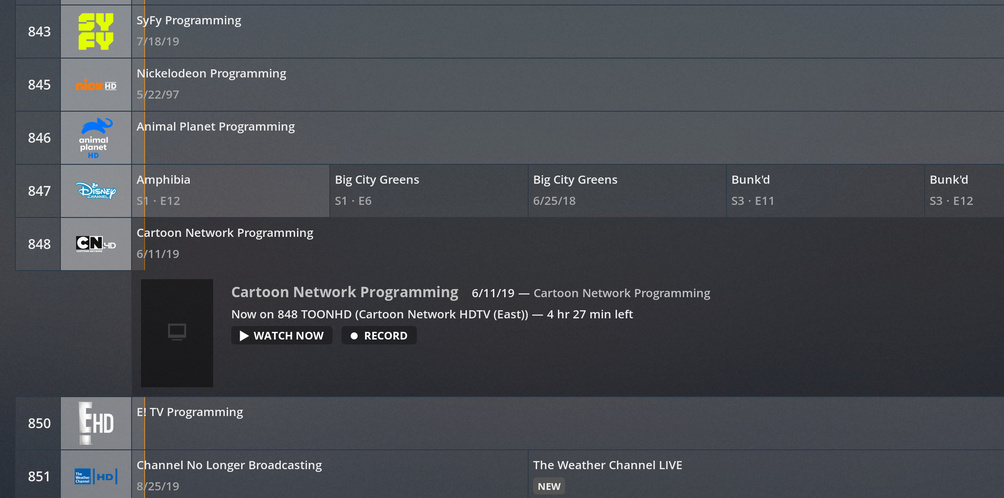The width and height of the screenshot is (1004, 498).
Task: Click the SyFy channel logo
Action: (96, 32)
